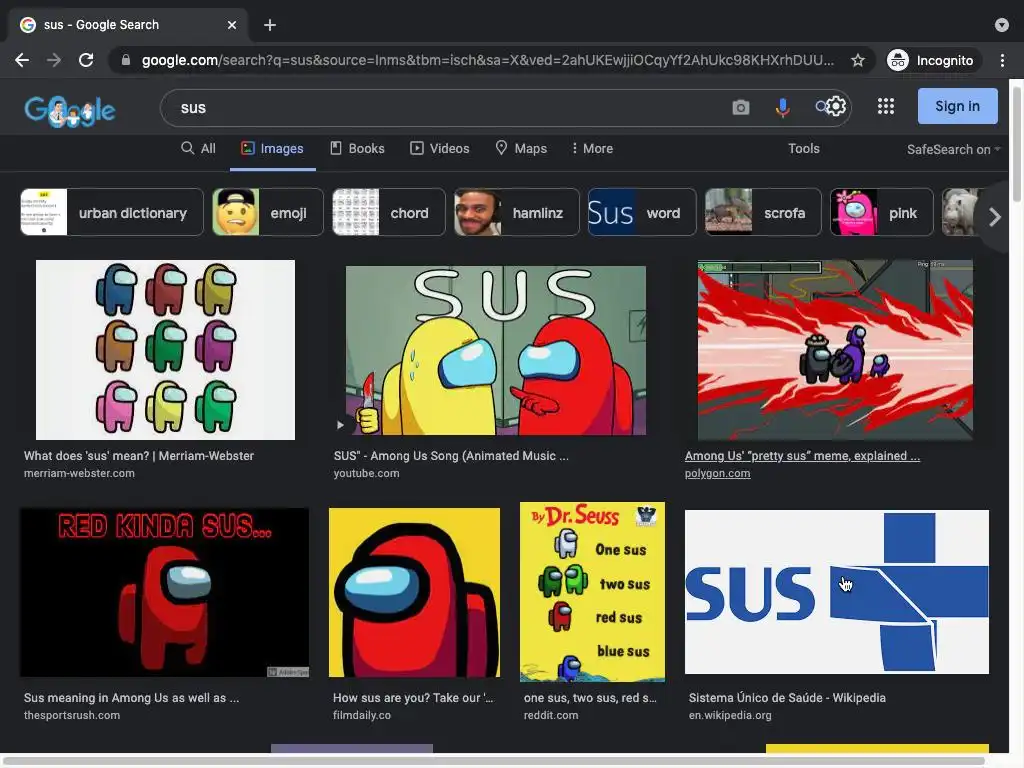Filter by the urban dictionary chip
Viewport: 1024px width, 768px height.
[x=112, y=212]
